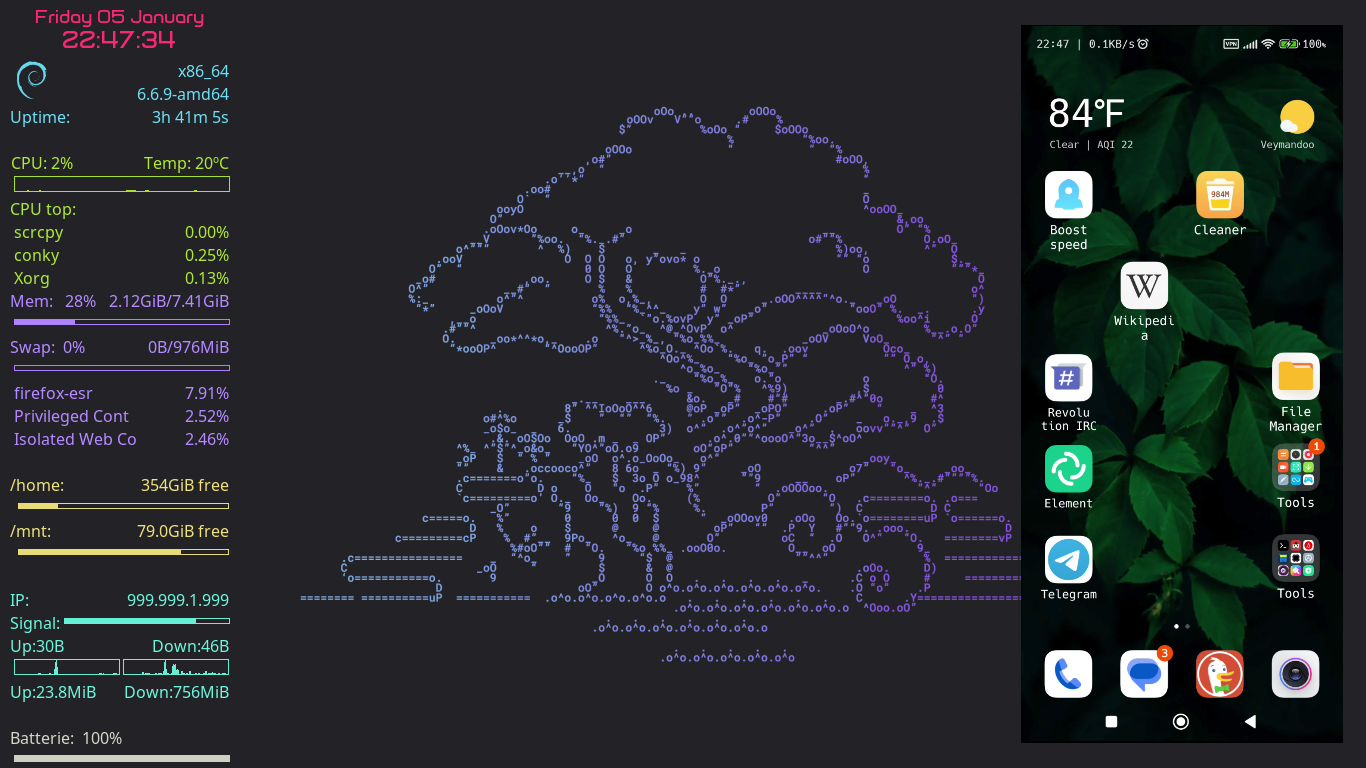Open Messages app showing 3 unread

click(1144, 674)
